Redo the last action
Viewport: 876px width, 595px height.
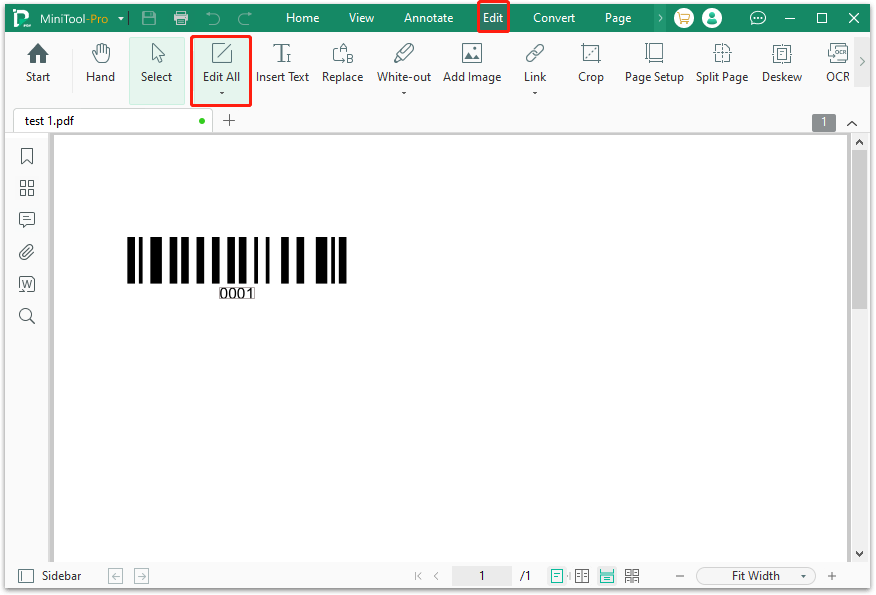(x=245, y=18)
